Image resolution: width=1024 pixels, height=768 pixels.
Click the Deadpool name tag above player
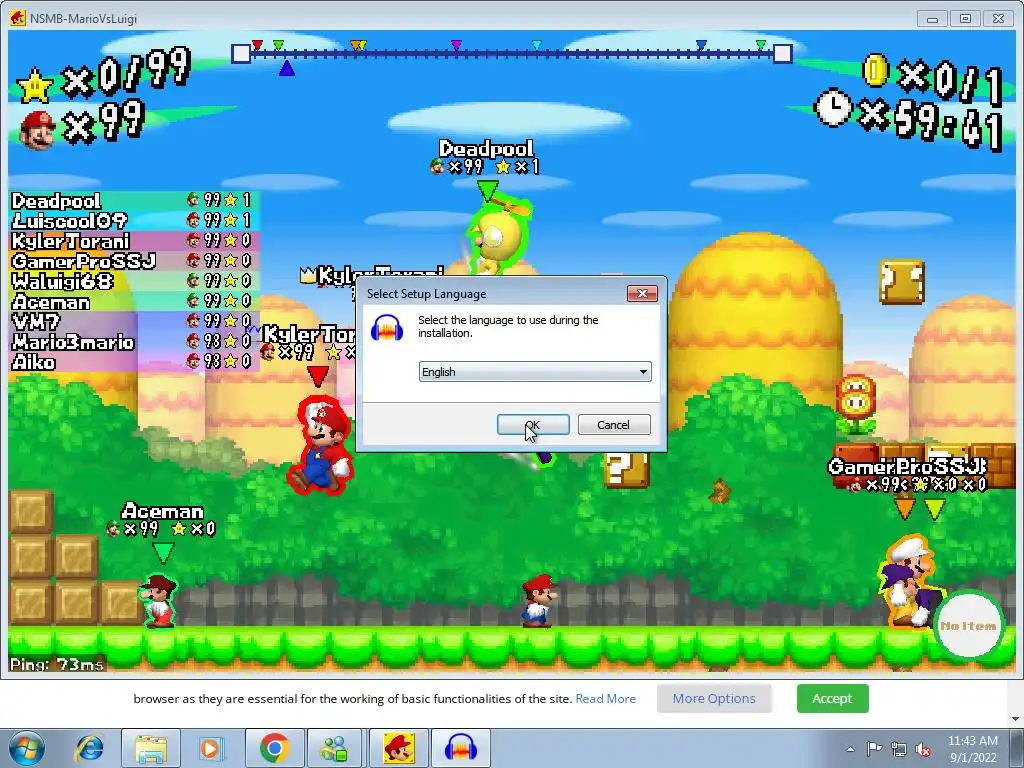tap(487, 149)
